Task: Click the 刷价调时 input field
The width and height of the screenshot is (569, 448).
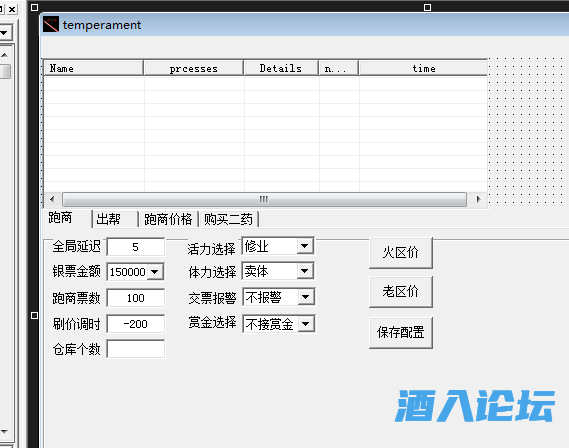Action: click(x=136, y=324)
